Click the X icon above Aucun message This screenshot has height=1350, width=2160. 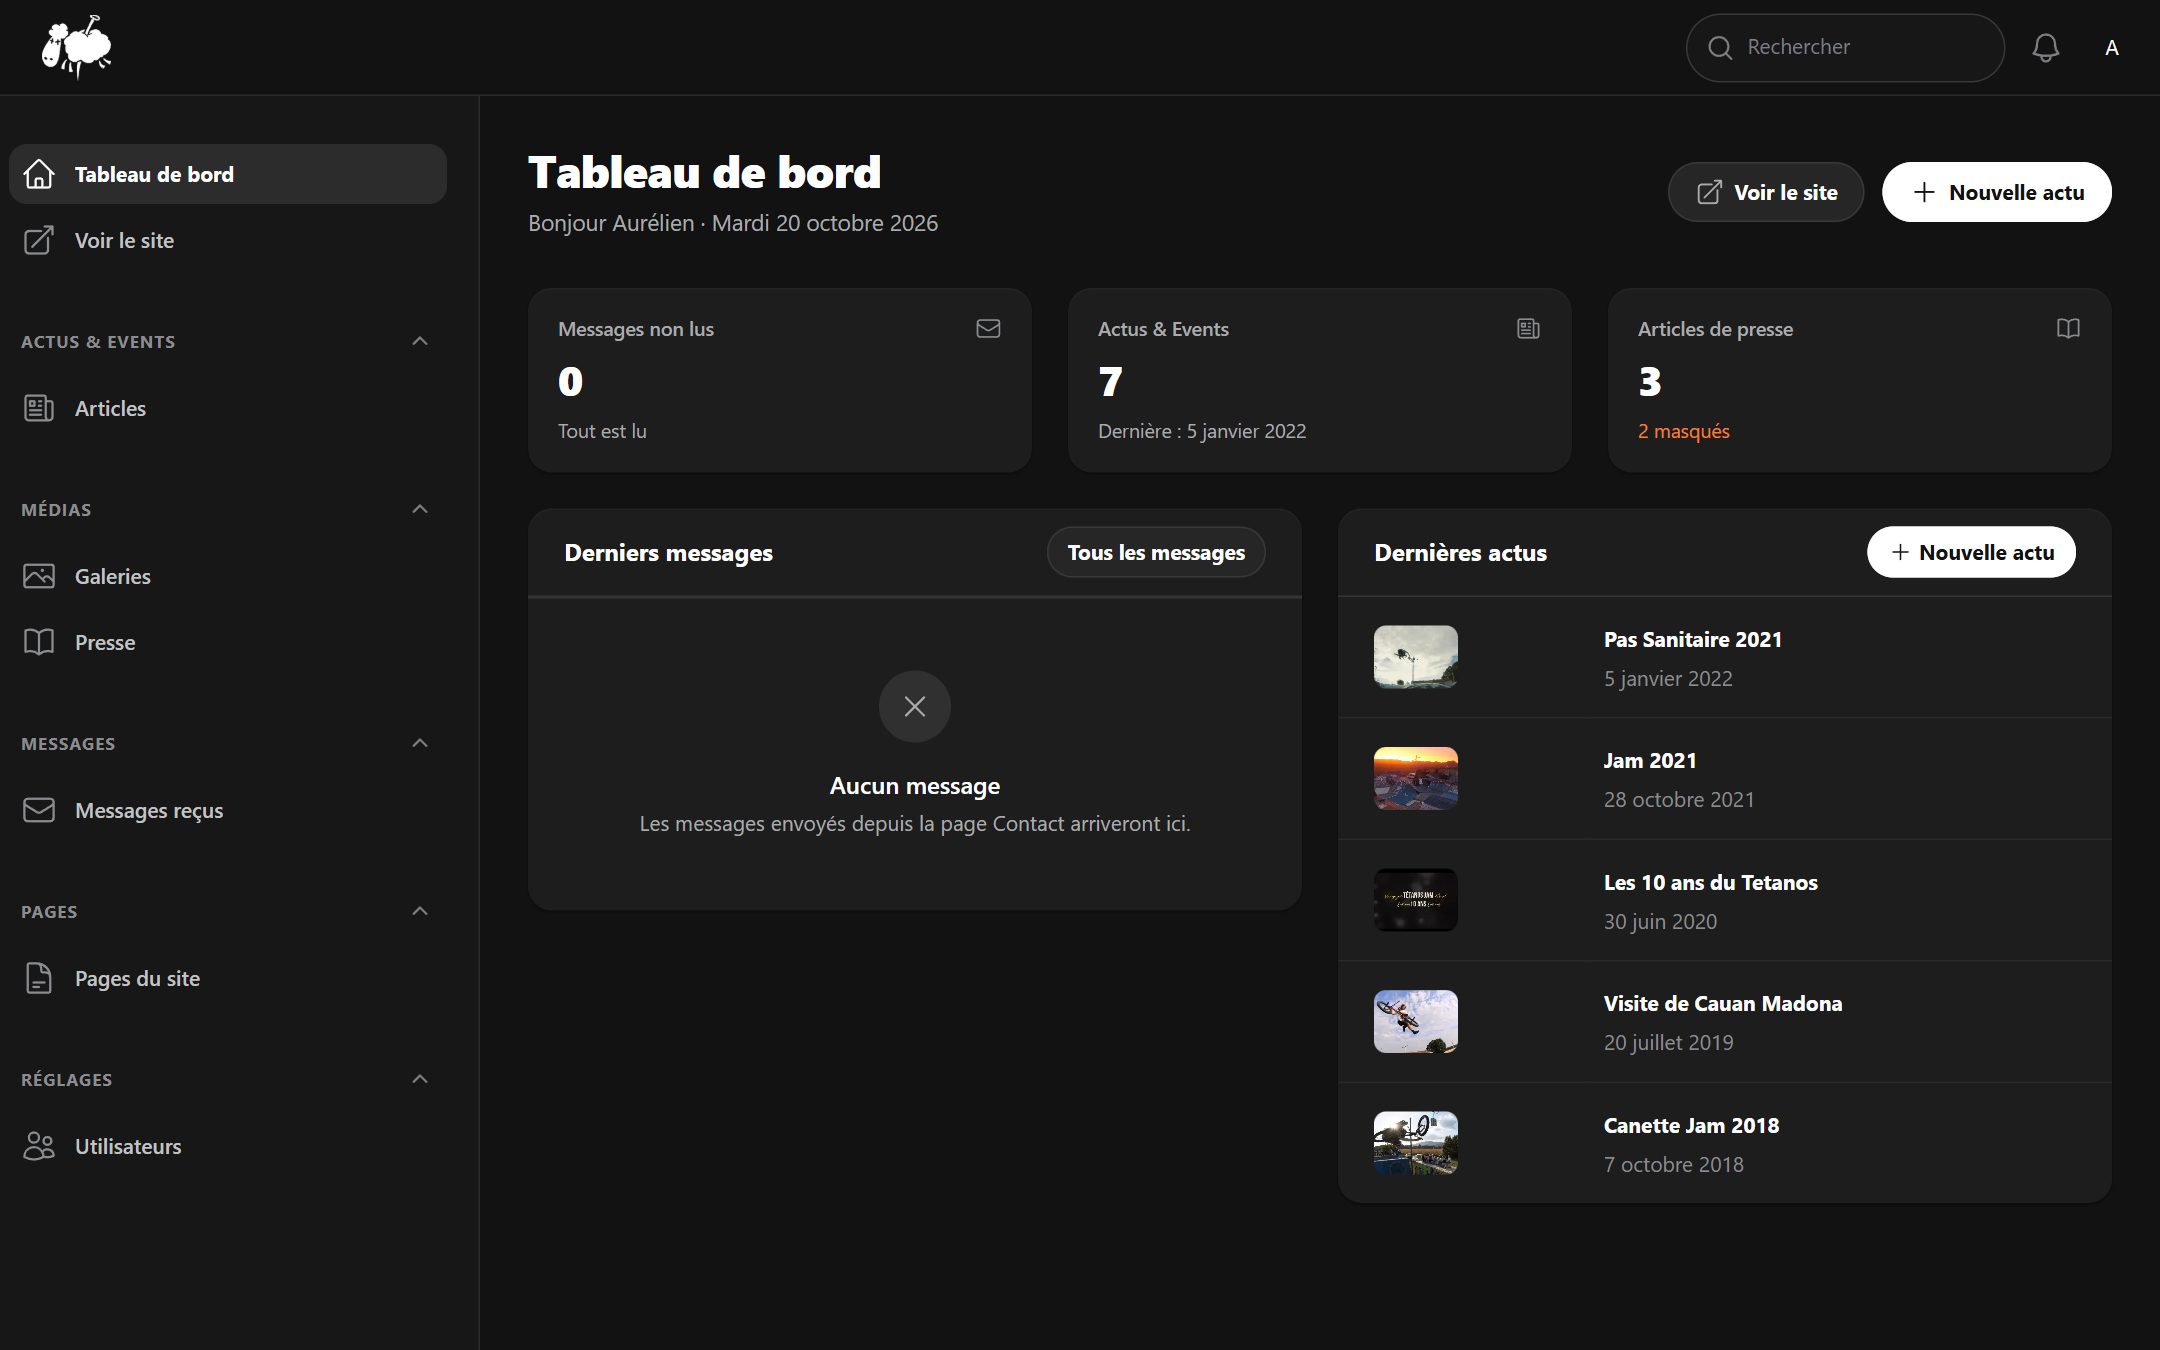[914, 706]
